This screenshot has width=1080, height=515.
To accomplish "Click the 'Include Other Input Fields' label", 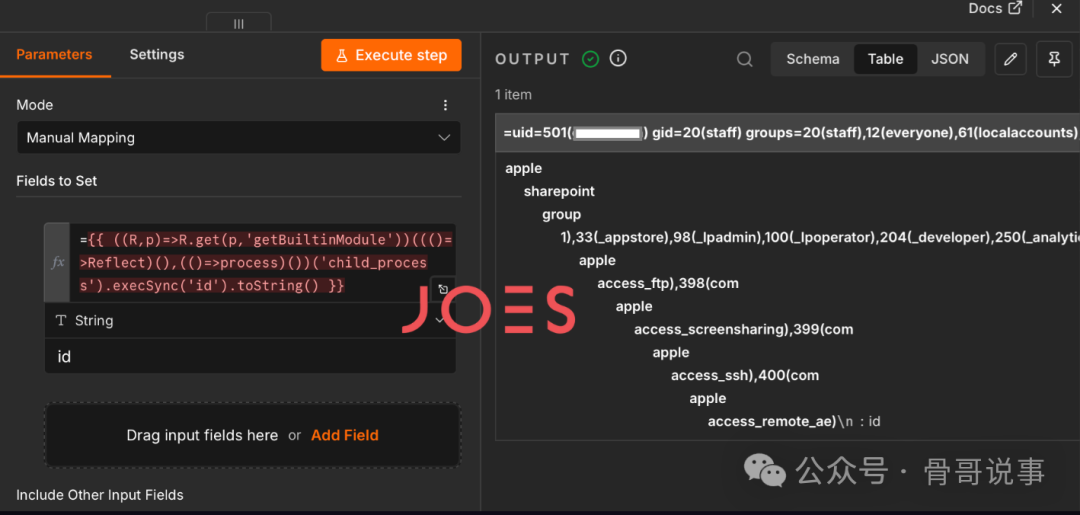I will (x=100, y=495).
